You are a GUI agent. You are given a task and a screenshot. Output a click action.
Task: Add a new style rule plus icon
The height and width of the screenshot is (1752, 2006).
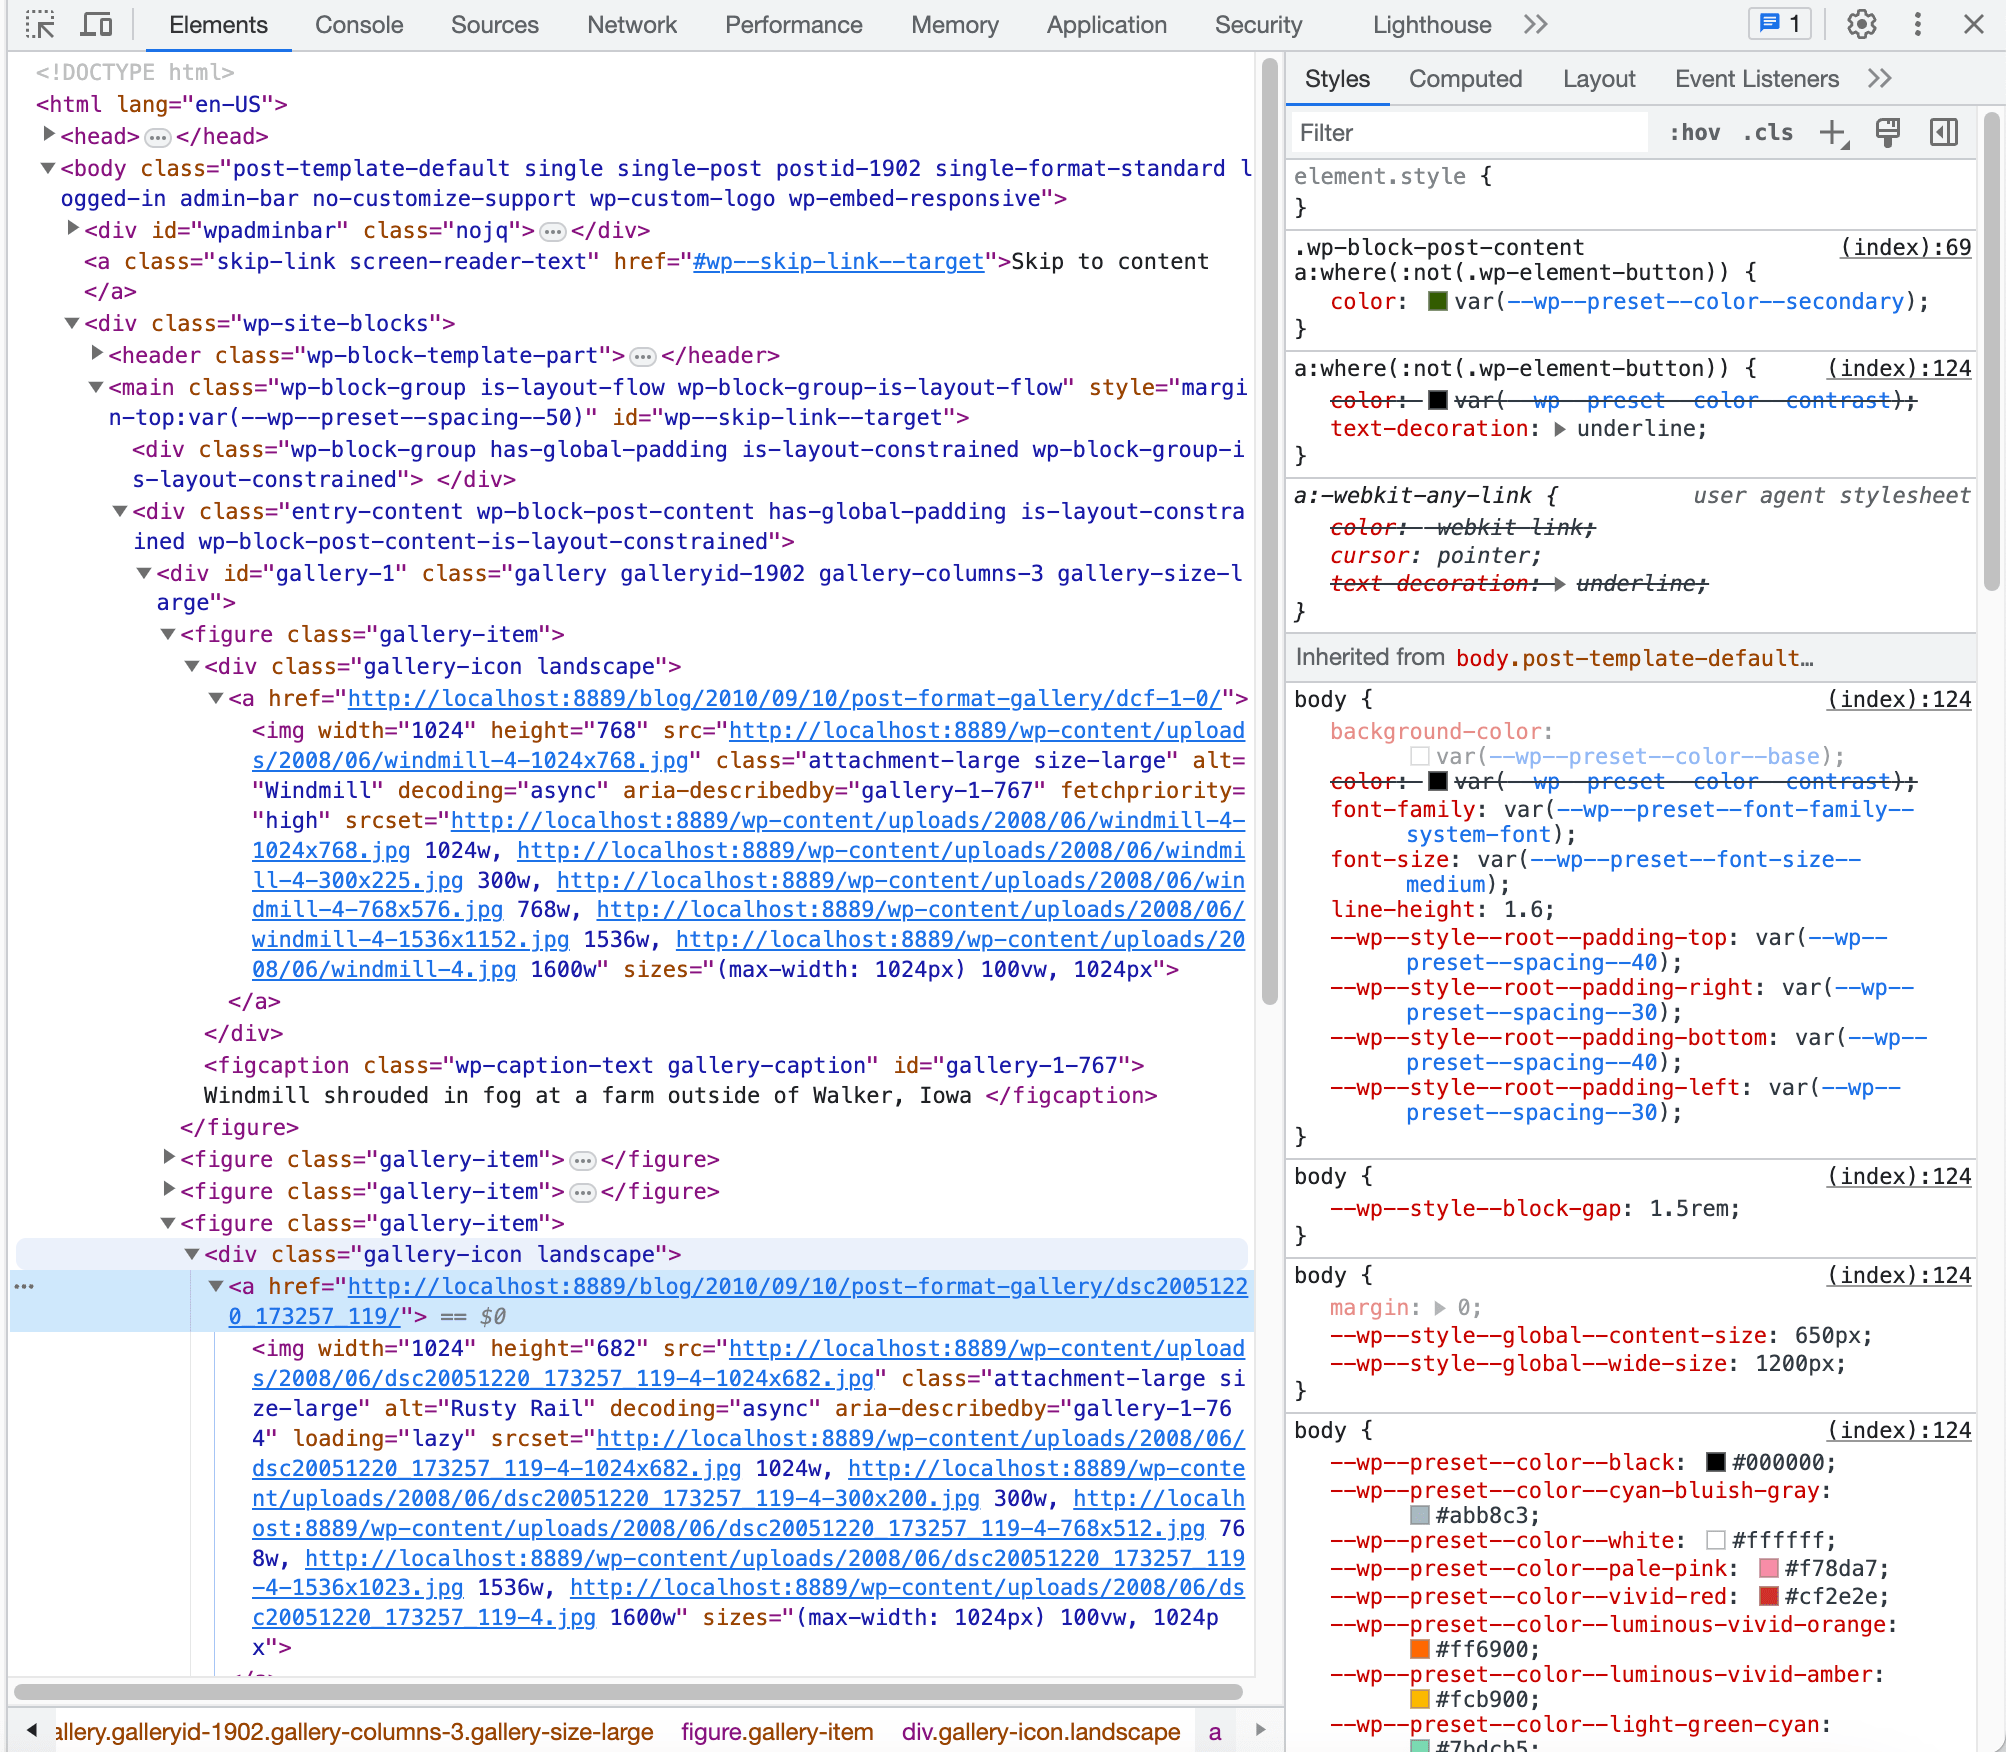click(1832, 133)
